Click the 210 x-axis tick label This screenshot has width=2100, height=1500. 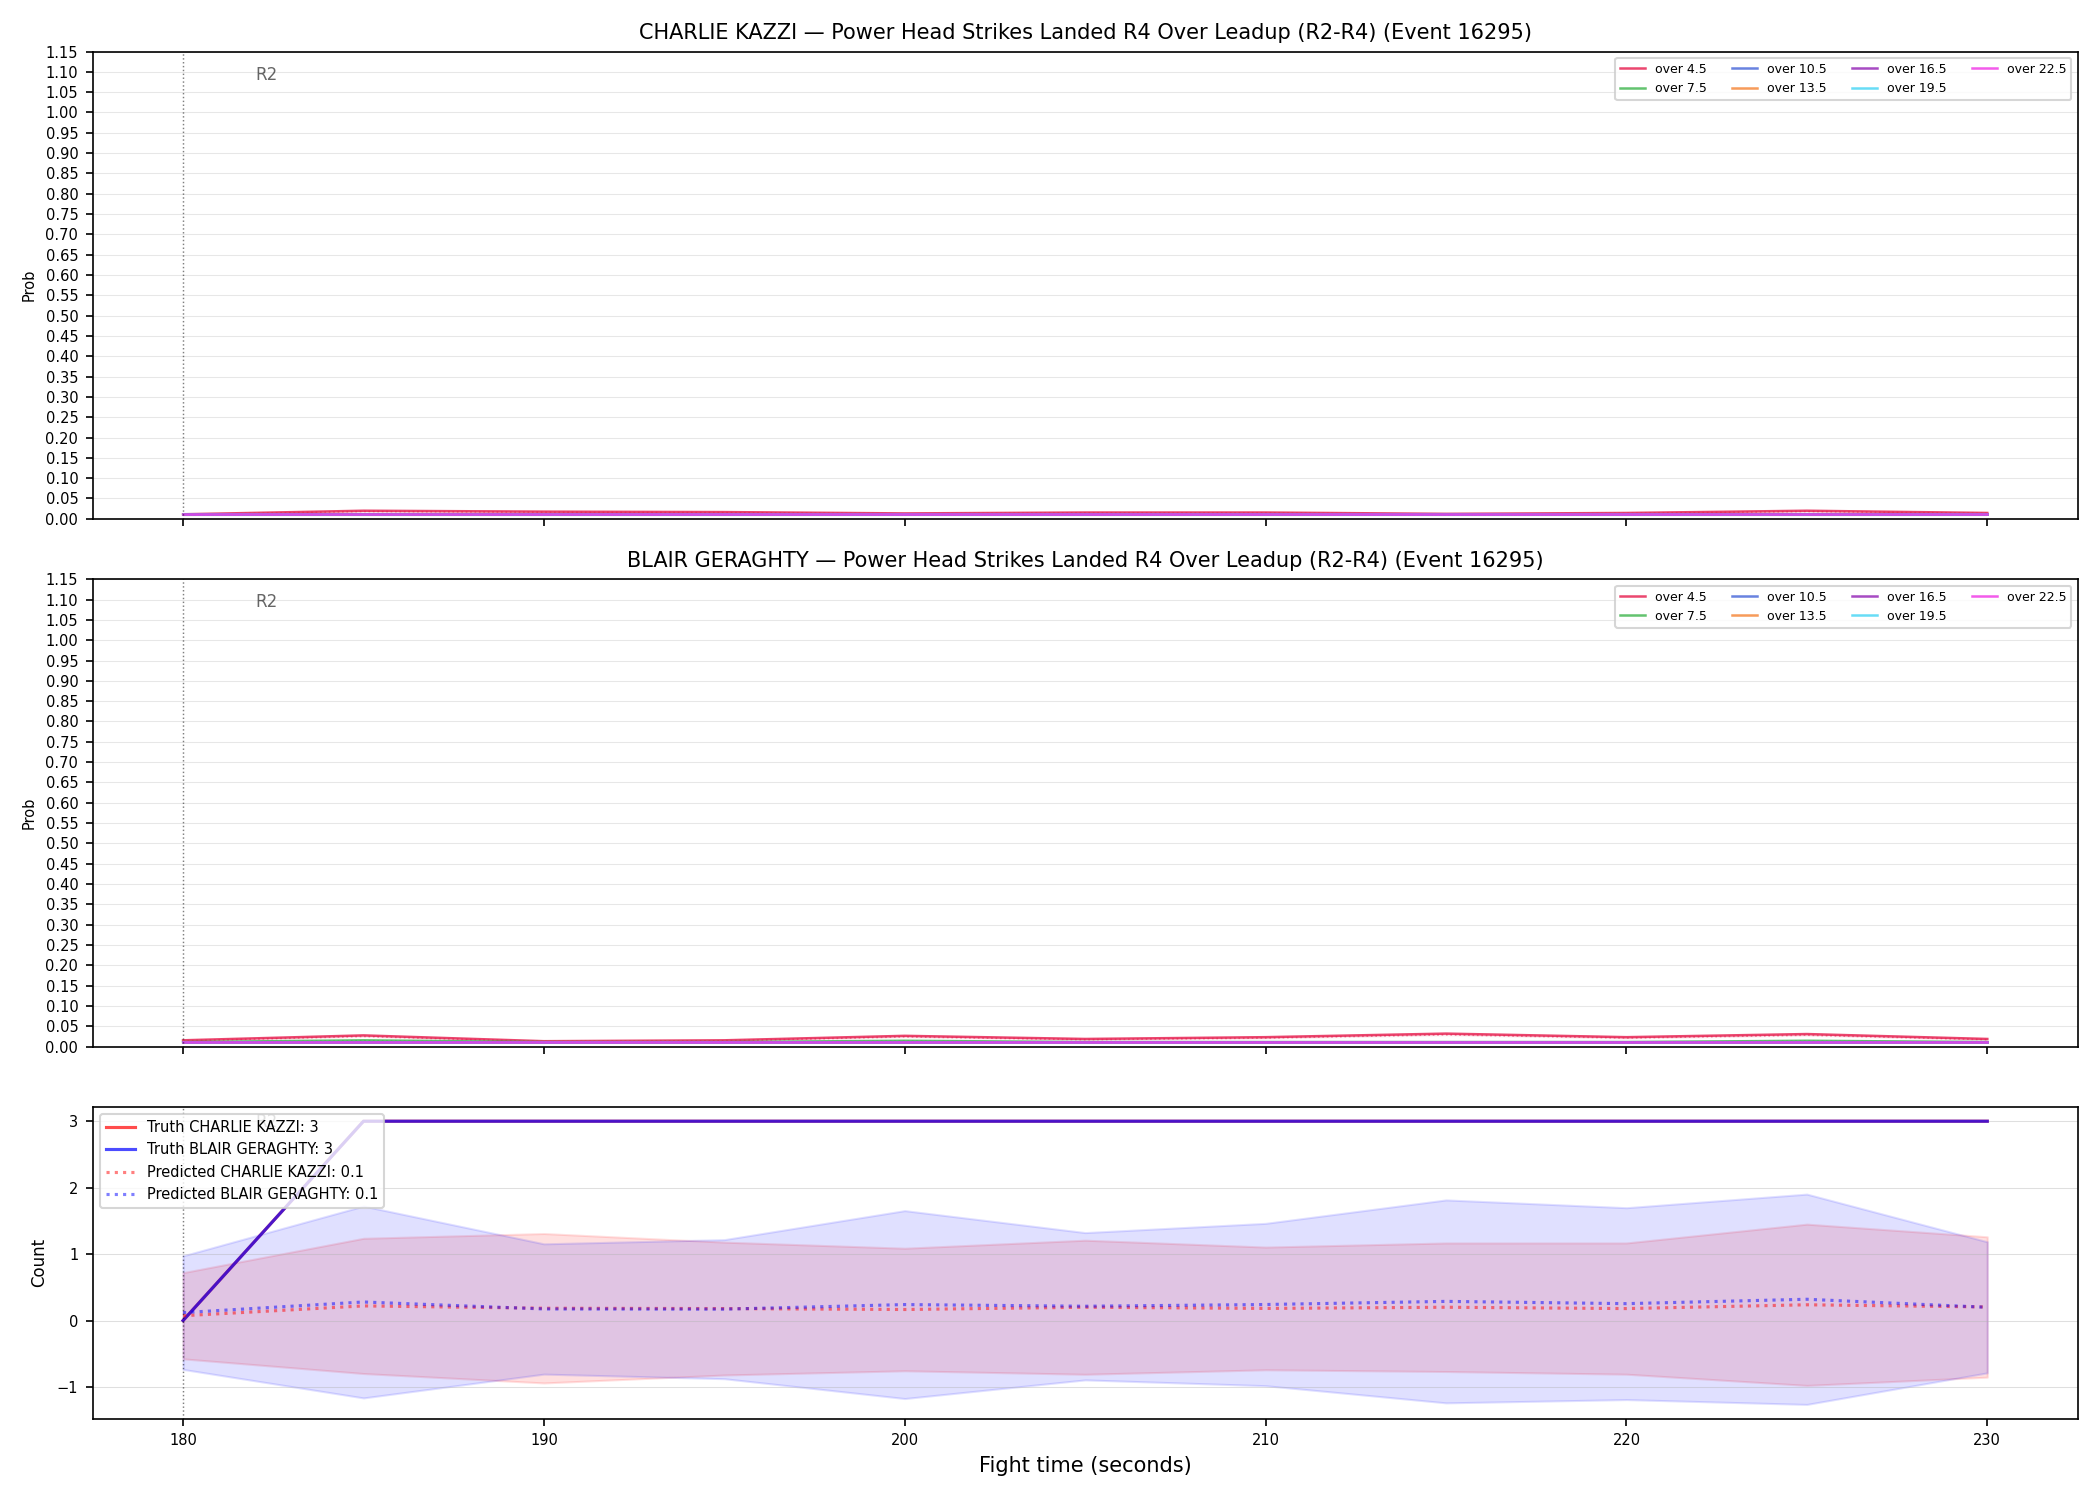tap(1265, 1440)
